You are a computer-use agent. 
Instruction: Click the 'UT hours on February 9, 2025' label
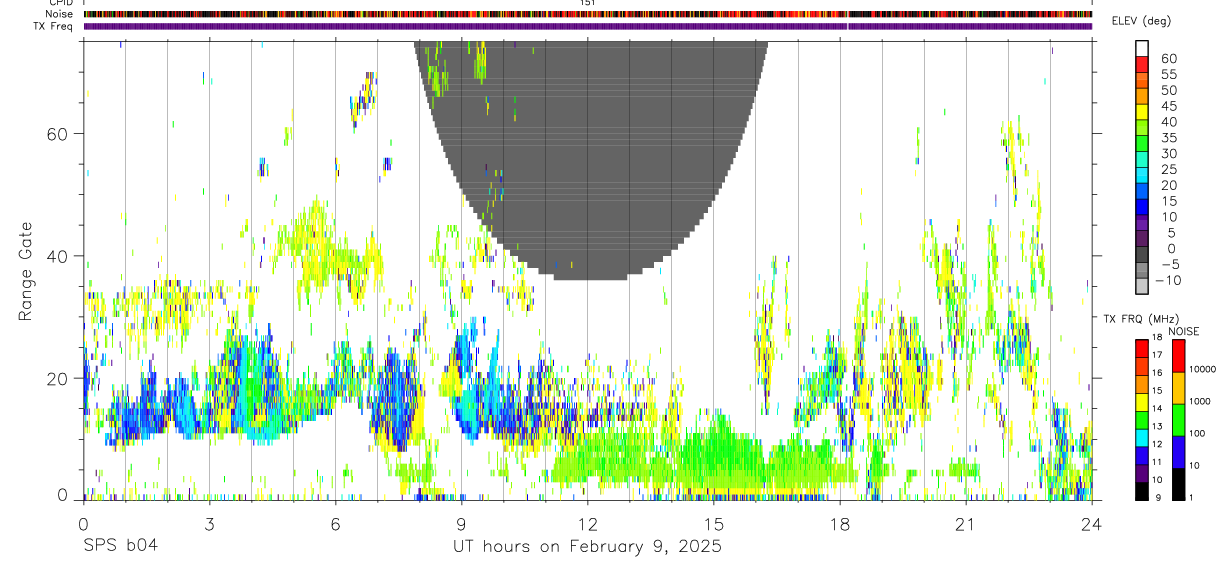point(588,547)
